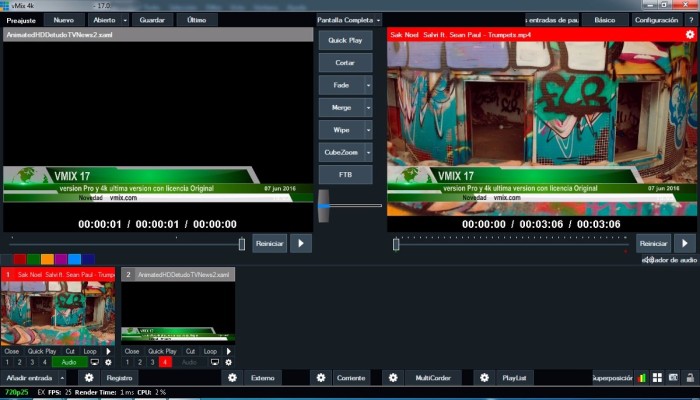Click the MultiCorder button

point(433,378)
